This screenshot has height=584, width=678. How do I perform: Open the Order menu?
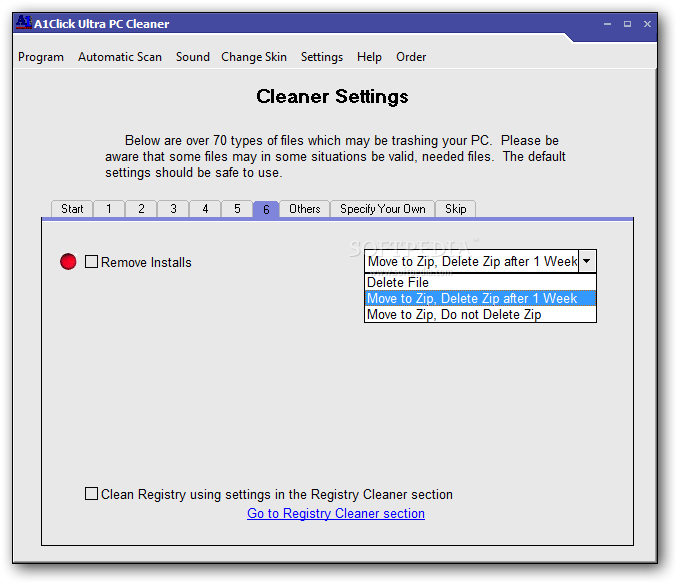tap(411, 57)
